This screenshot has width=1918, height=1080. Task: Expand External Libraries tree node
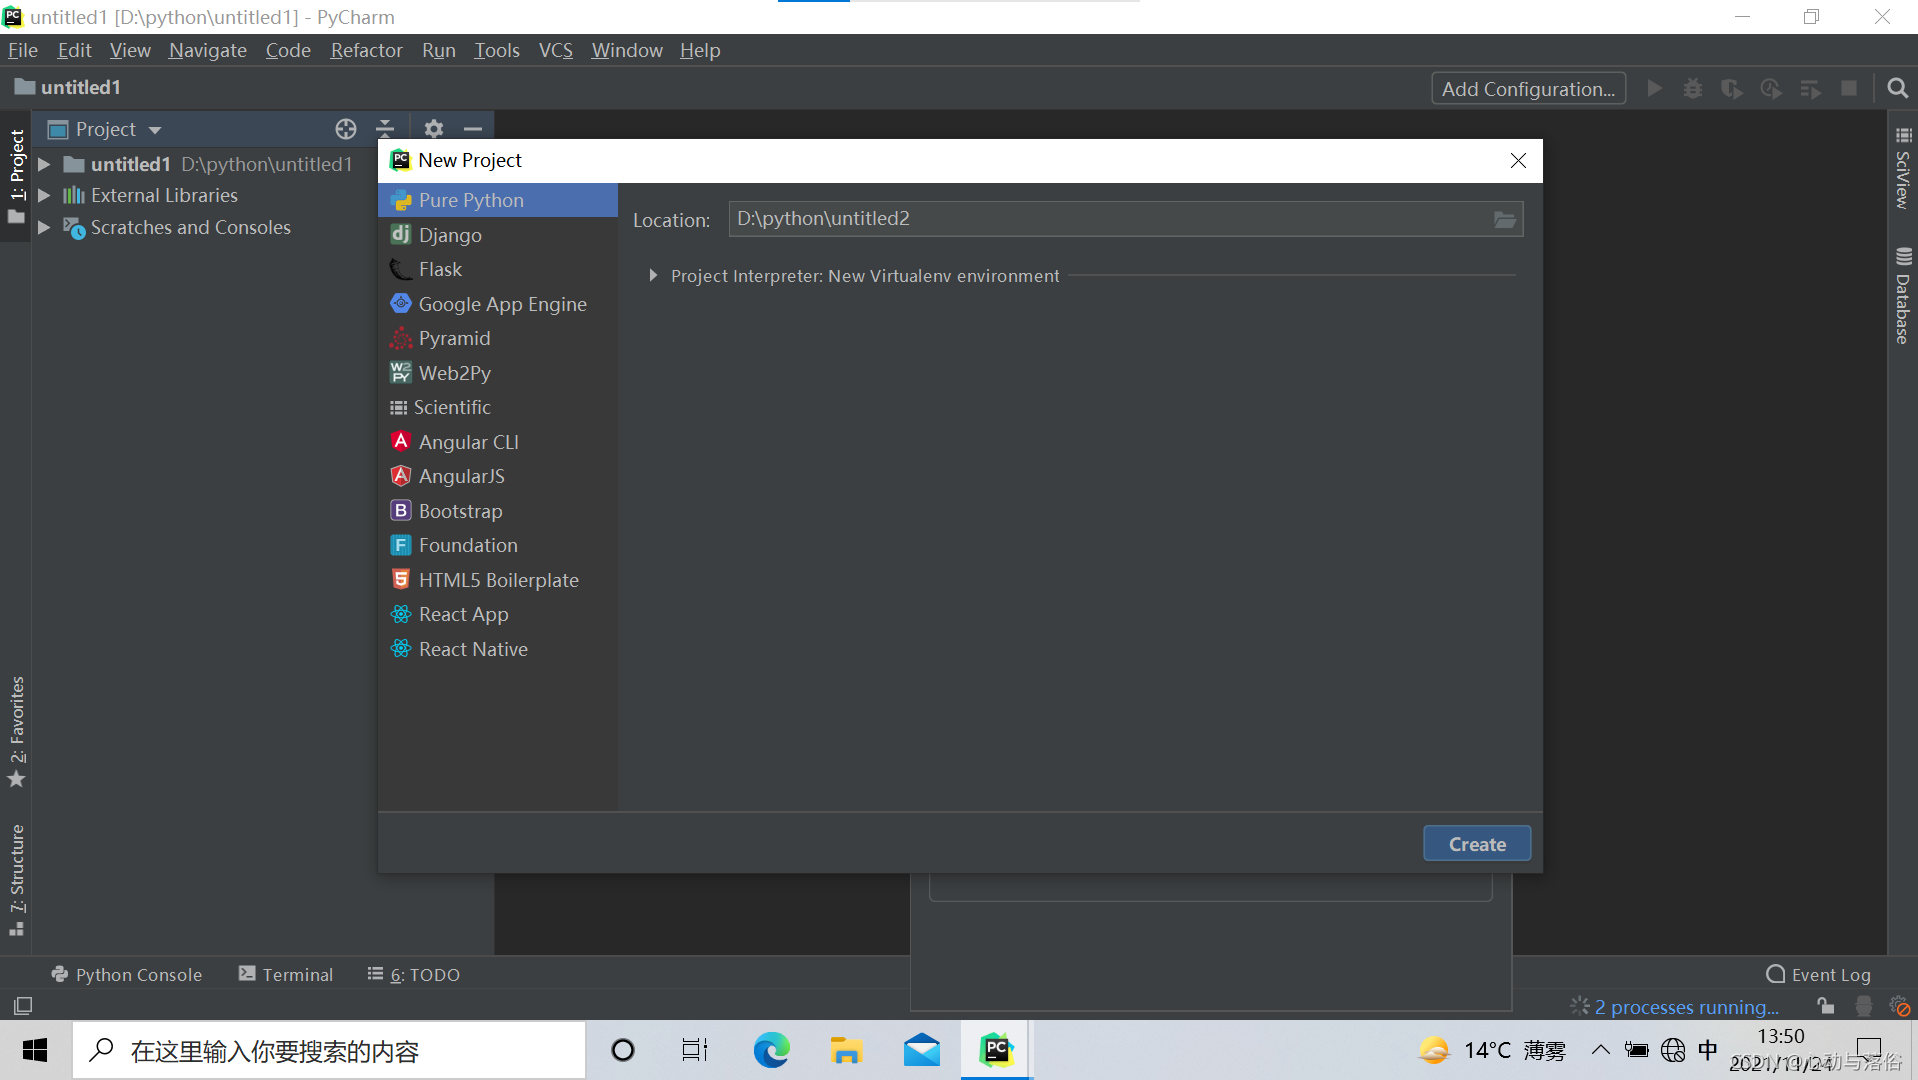click(44, 196)
